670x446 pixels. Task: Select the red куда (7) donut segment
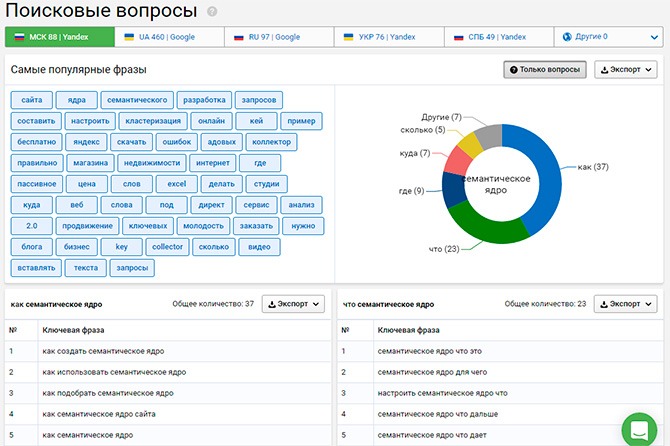pos(458,160)
